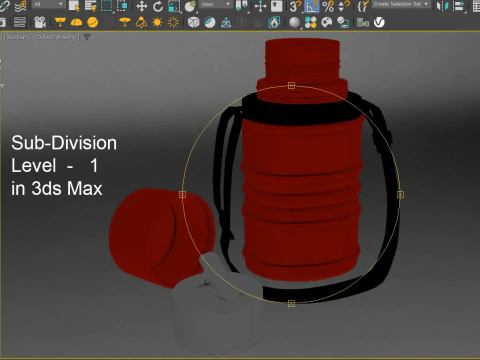Click the orange dome light icon
The width and height of the screenshot is (480, 360).
pos(76,22)
